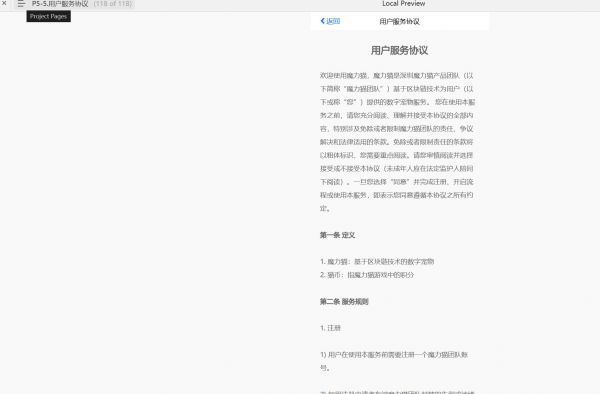Click the P5-5 用户服务协议 page title
The image size is (600, 394).
[x=60, y=4]
